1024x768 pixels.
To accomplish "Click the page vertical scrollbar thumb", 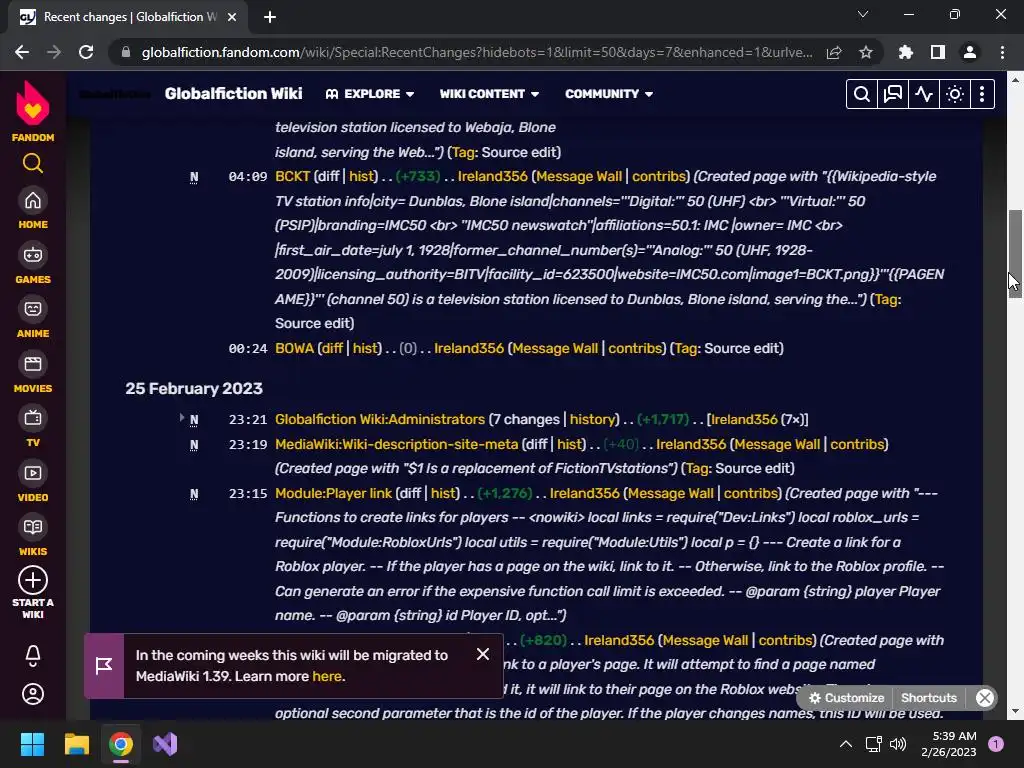I will (1015, 253).
